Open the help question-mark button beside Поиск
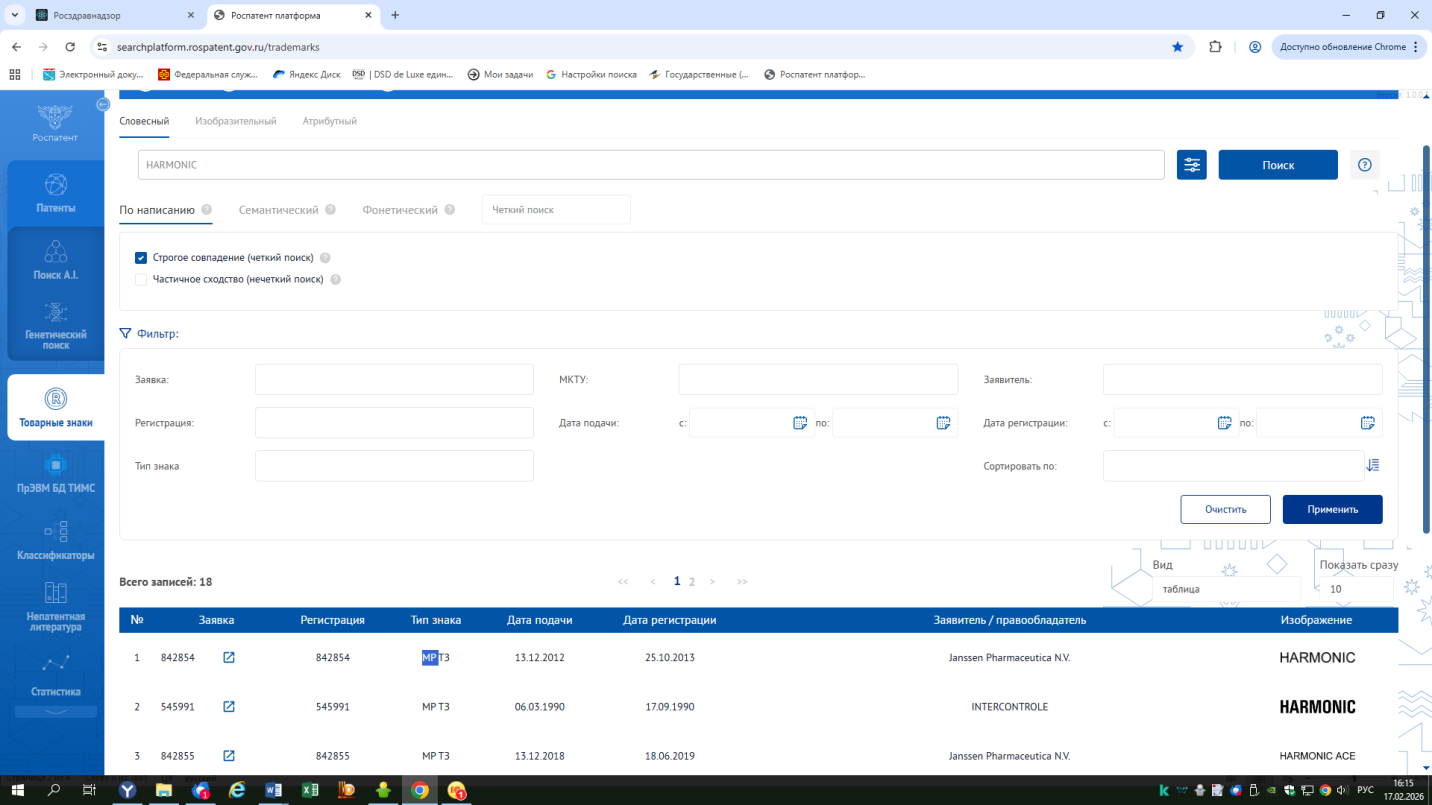1432x805 pixels. [x=1365, y=165]
